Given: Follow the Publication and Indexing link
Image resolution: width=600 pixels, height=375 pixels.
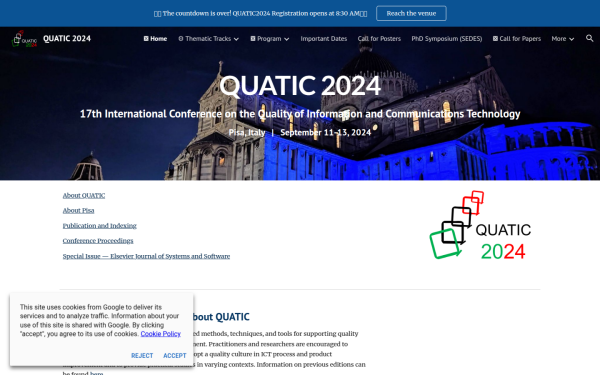Looking at the screenshot, I should pos(99,226).
